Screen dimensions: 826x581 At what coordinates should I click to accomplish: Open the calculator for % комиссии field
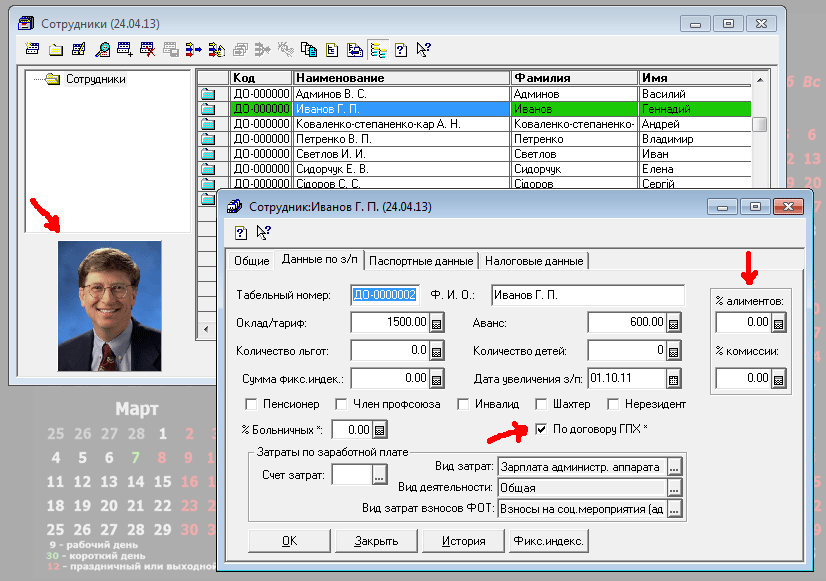click(x=779, y=379)
